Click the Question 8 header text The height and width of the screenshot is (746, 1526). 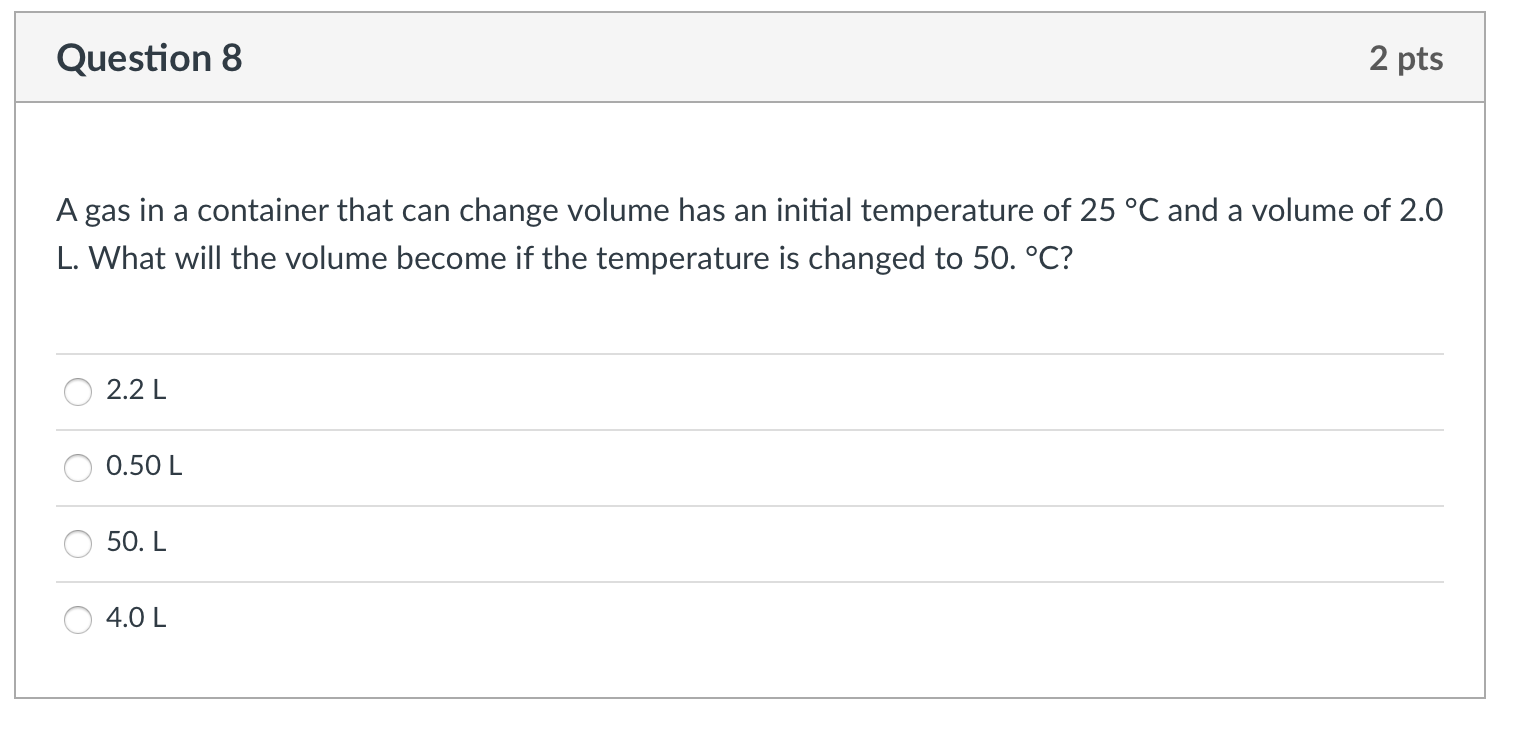(x=148, y=58)
